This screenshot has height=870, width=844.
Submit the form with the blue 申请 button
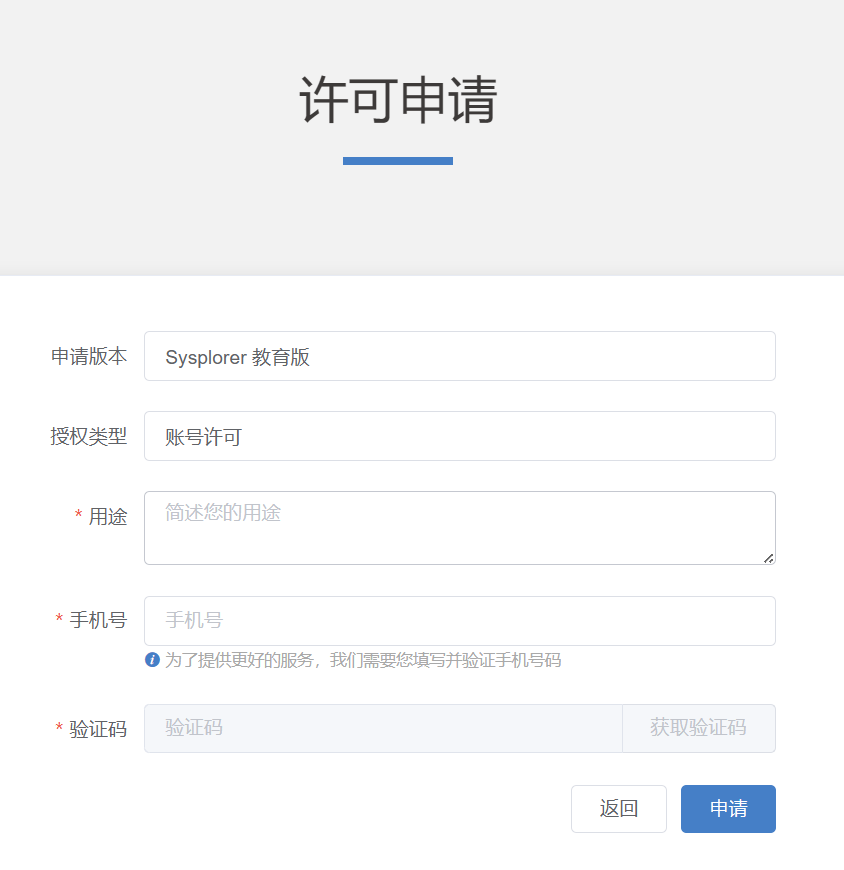[728, 809]
